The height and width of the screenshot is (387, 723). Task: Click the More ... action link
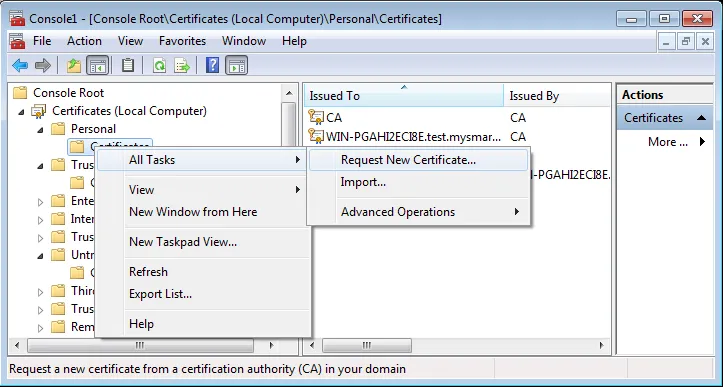tap(668, 142)
